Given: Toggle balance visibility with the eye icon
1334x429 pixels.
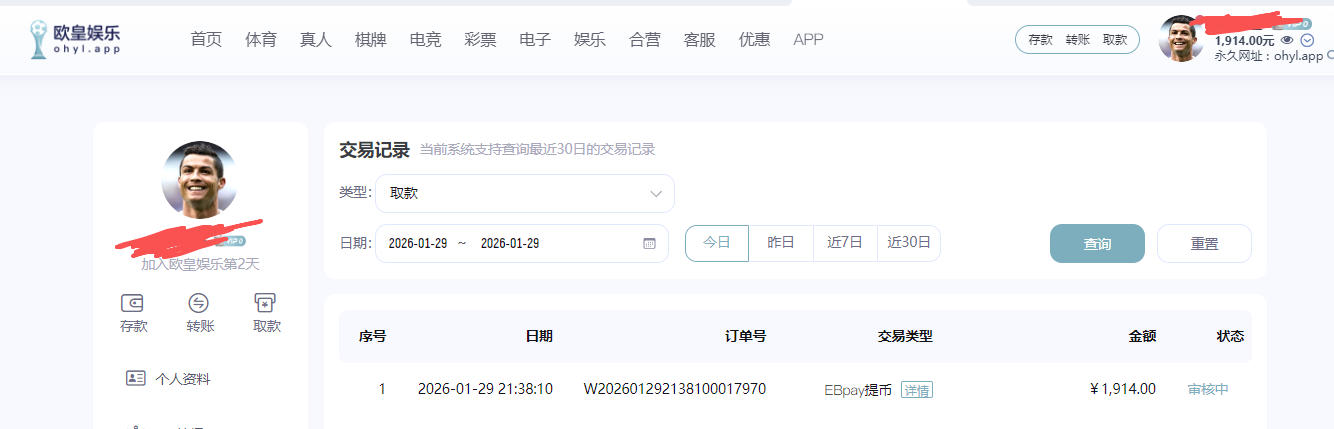Looking at the screenshot, I should [x=1288, y=40].
